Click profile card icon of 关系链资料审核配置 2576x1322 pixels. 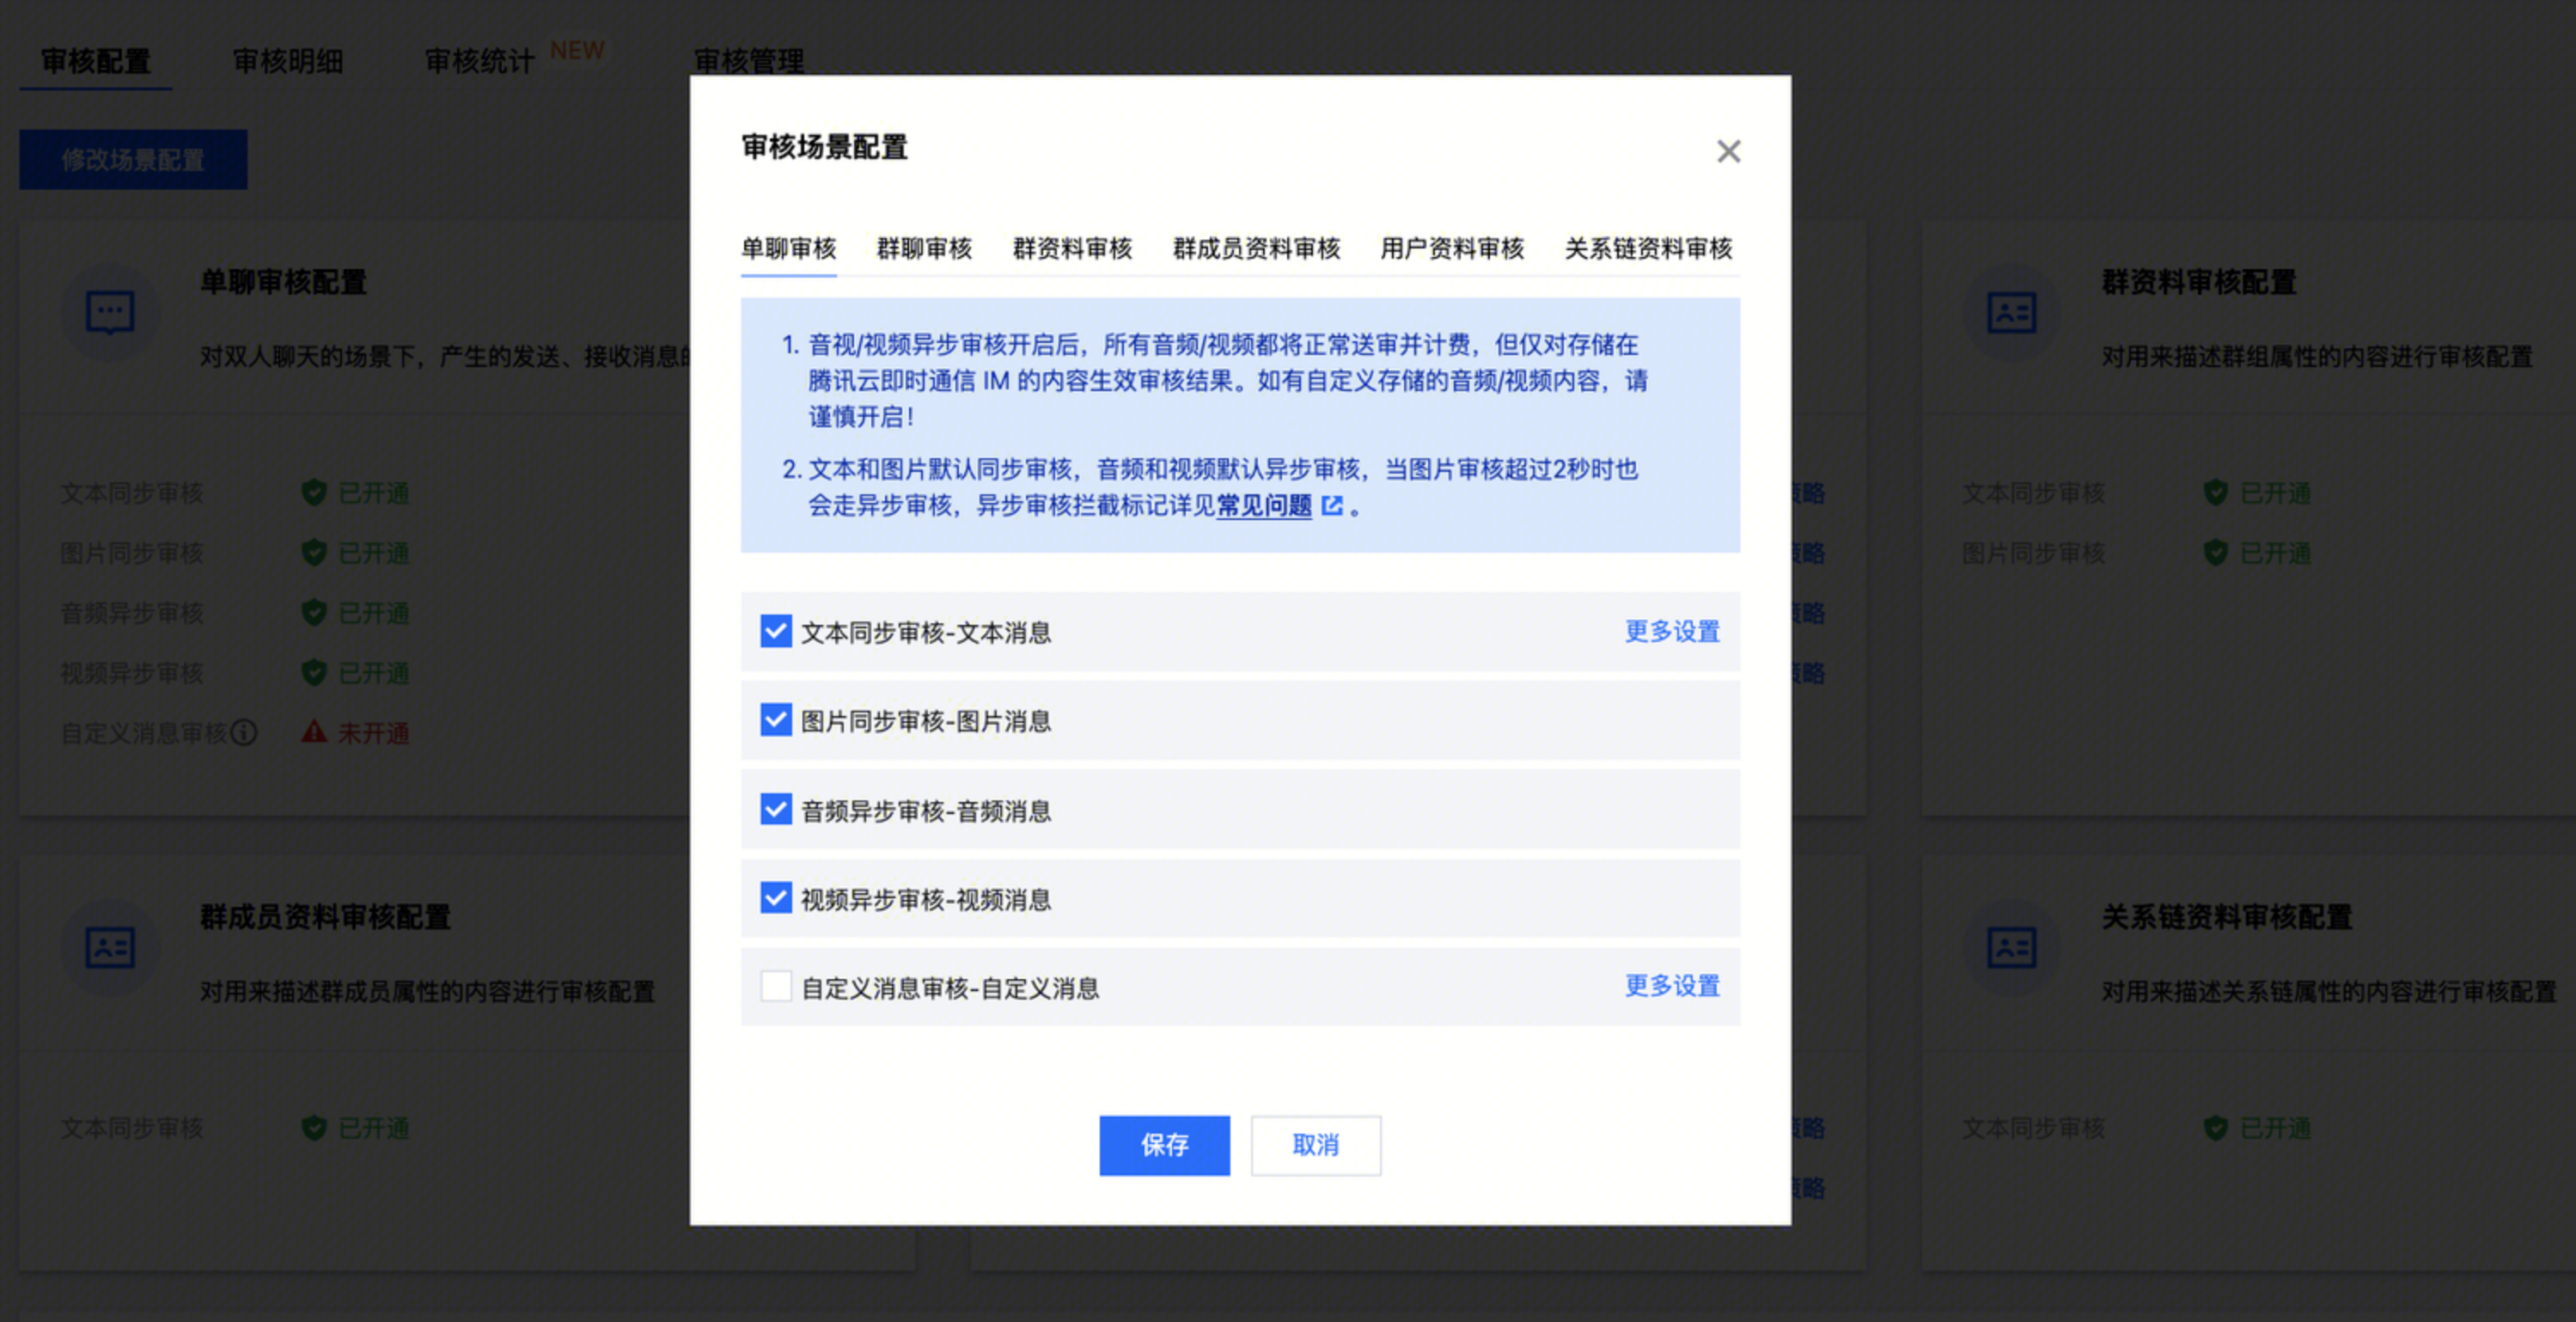pos(2011,947)
